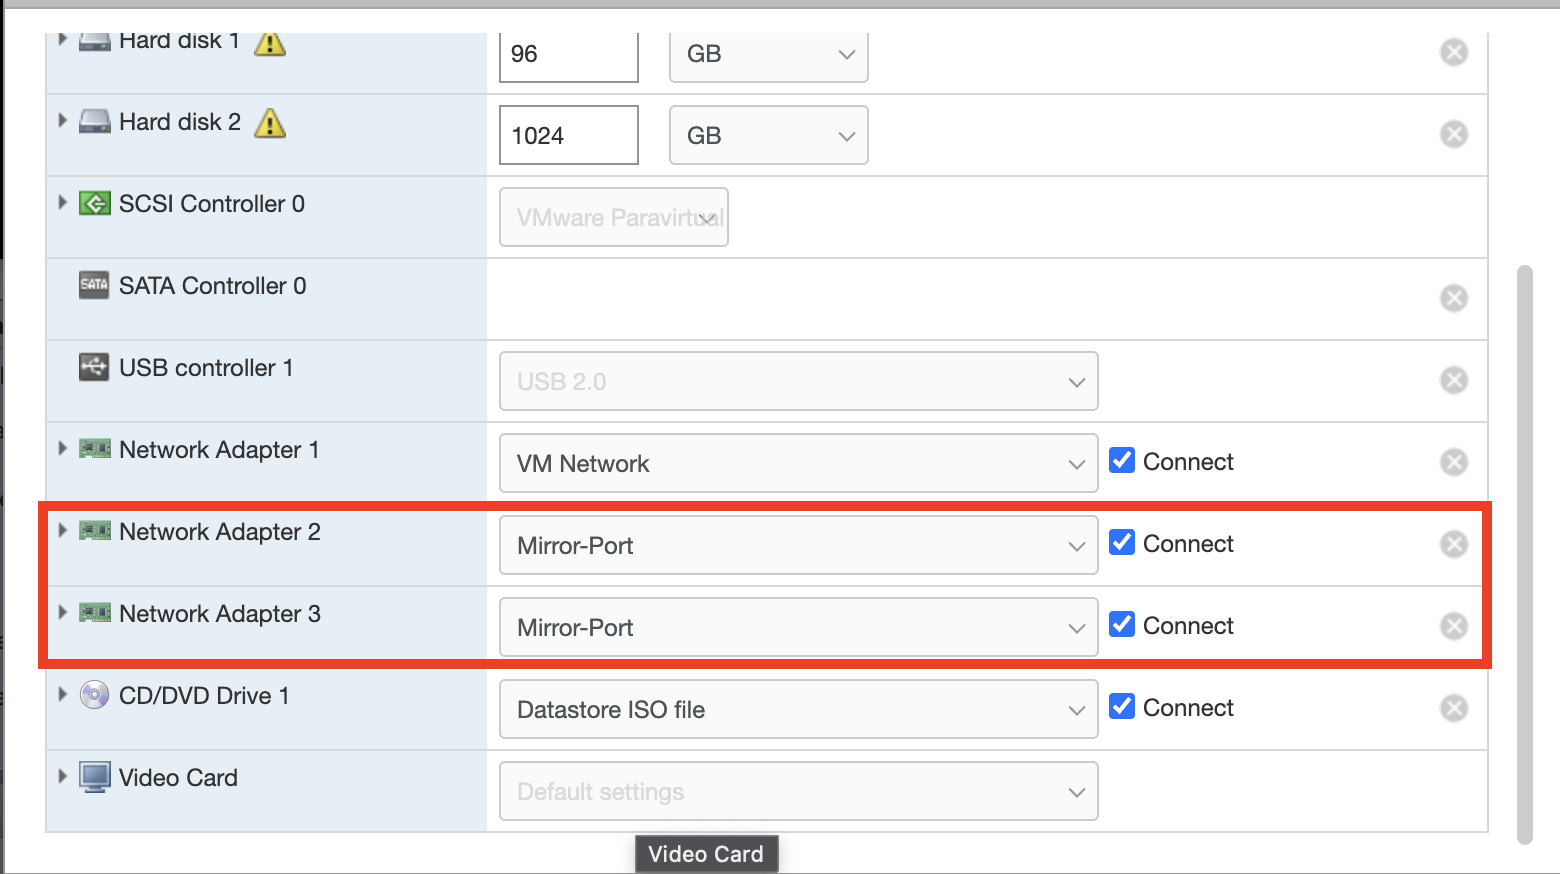Uncheck Connect for CD/DVD Drive 1
Screen dimensions: 1560x874
click(1121, 707)
